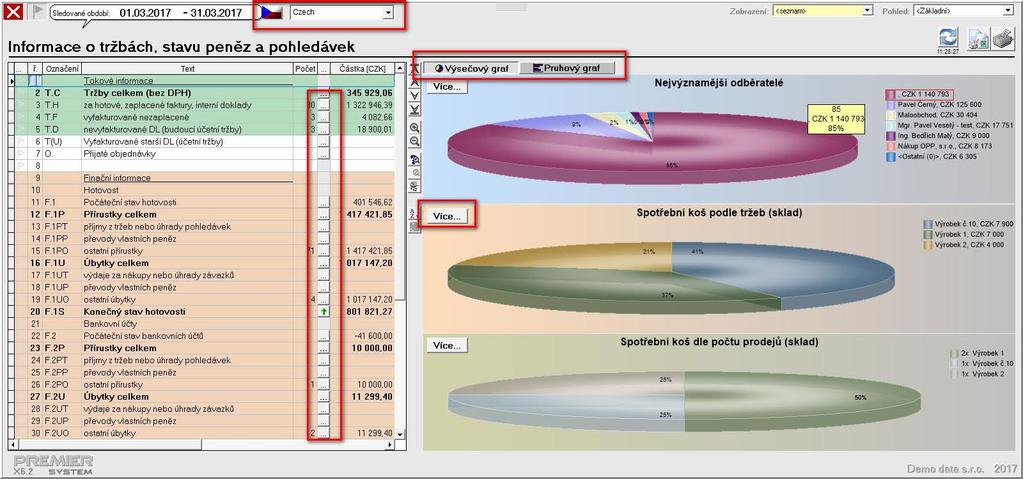Viewport: 1023px width, 479px height.
Task: Move to previous record with up arrow
Action: pyautogui.click(x=414, y=83)
